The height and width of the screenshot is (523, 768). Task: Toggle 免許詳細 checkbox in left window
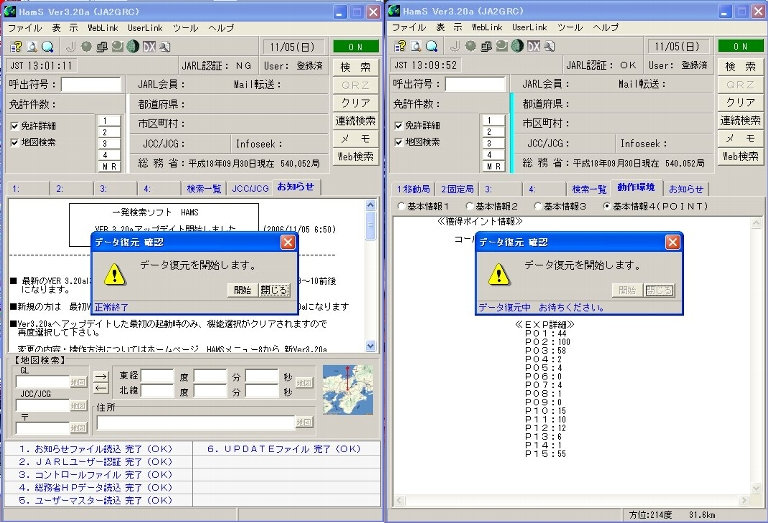[15, 126]
